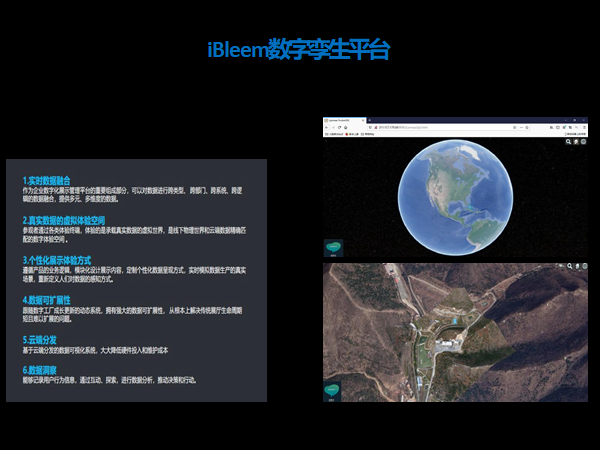This screenshot has width=600, height=450.
Task: Click the browser home icon in the navigation bar
Action: (348, 129)
